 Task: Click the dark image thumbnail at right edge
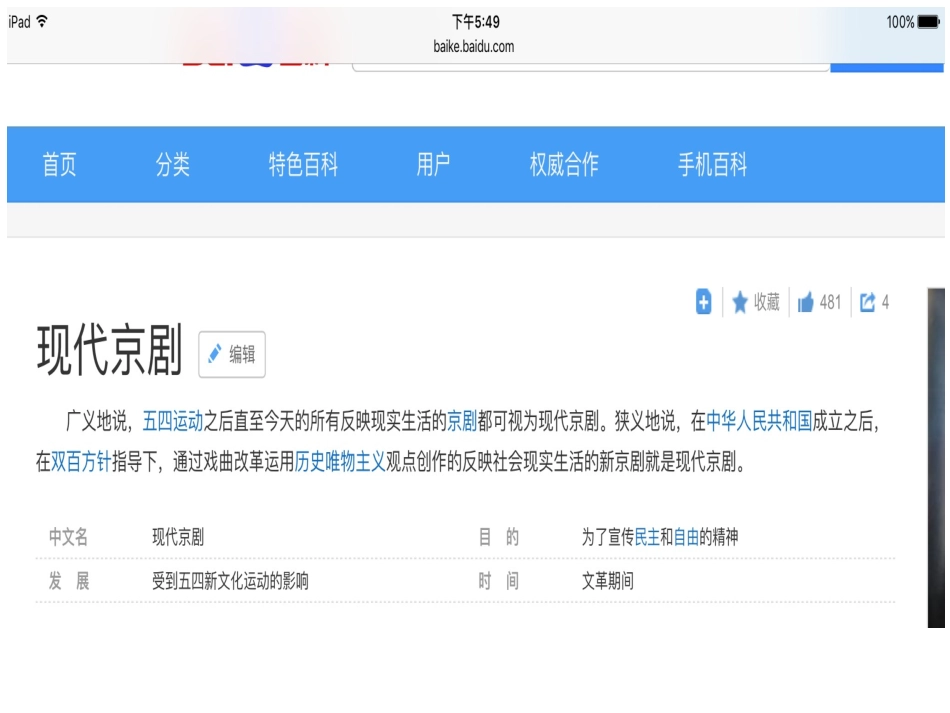[936, 458]
